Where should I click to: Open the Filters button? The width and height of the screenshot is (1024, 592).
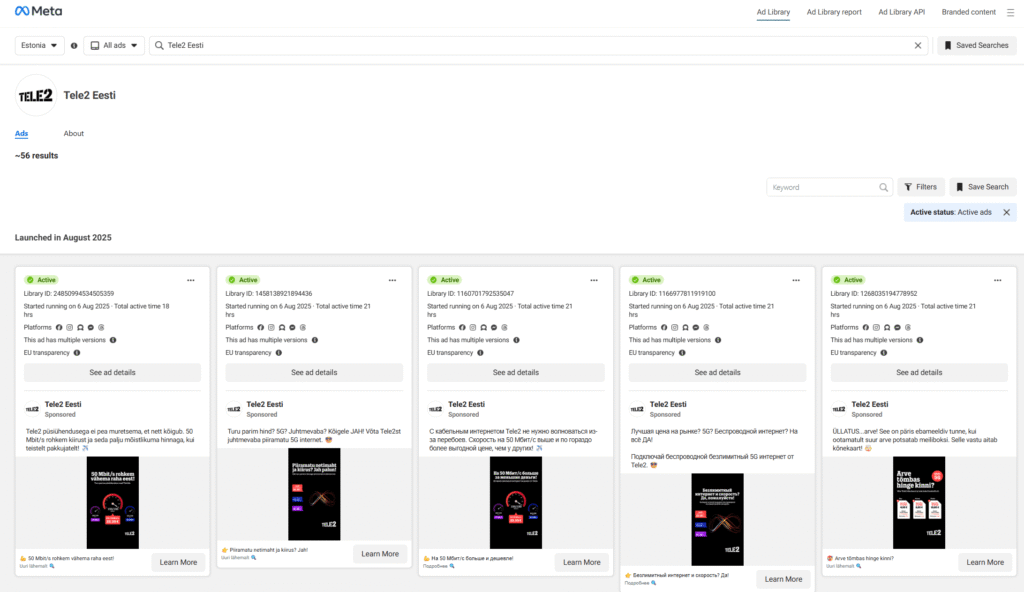click(x=921, y=187)
